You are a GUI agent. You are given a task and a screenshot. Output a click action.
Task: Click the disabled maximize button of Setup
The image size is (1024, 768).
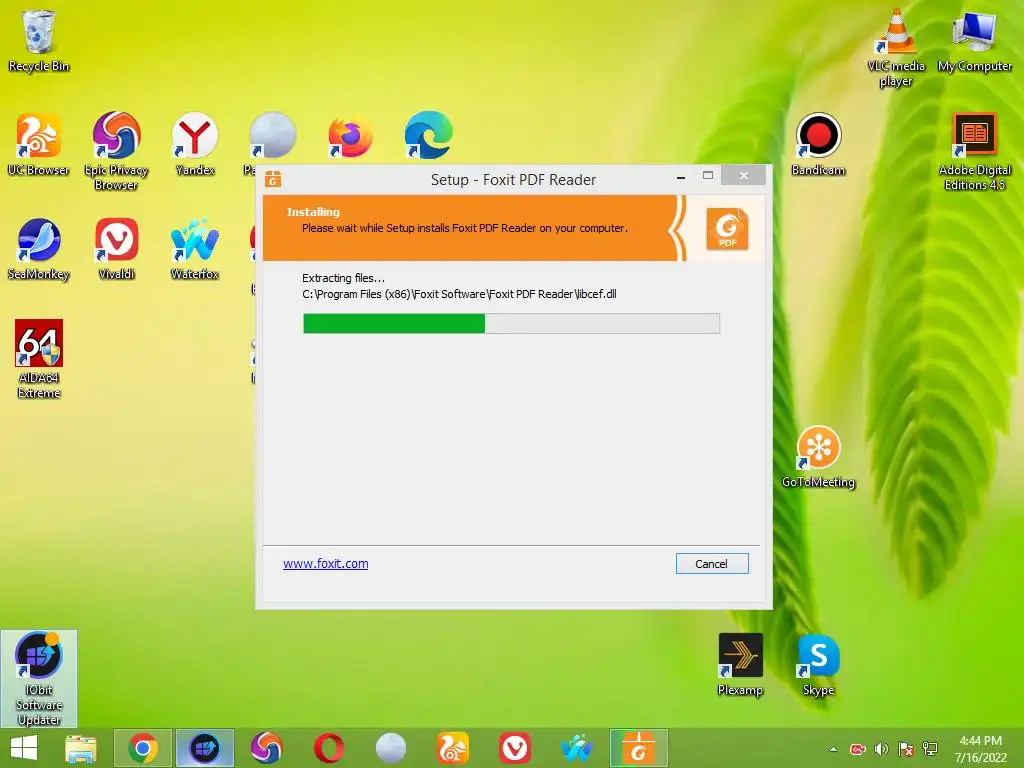[708, 175]
